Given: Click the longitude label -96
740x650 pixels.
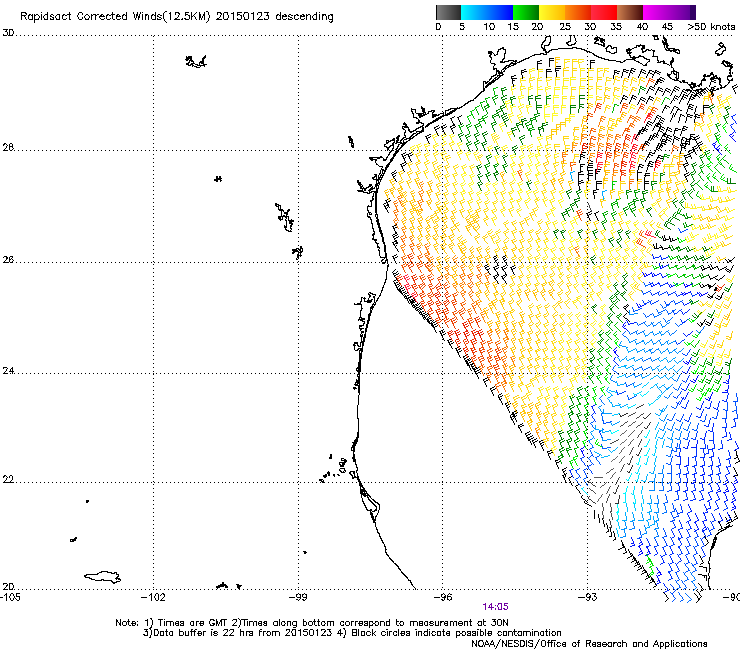Looking at the screenshot, I should point(443,597).
